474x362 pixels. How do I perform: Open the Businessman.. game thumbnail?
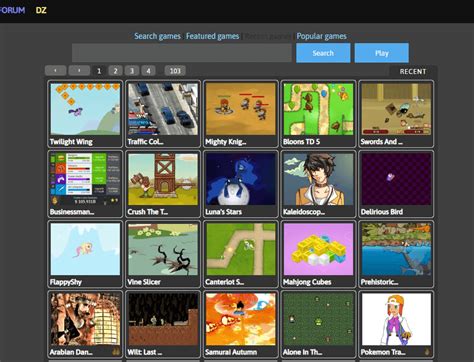pos(85,179)
